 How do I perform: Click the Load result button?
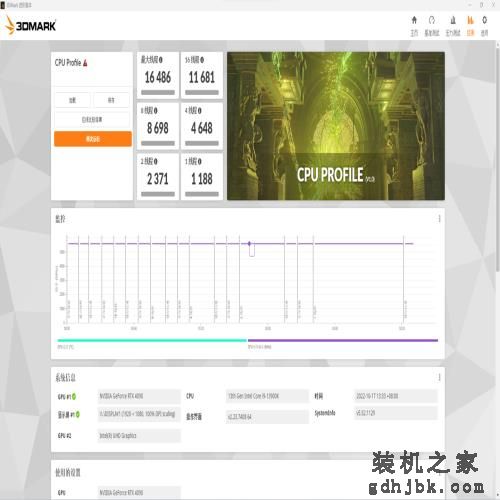point(72,100)
